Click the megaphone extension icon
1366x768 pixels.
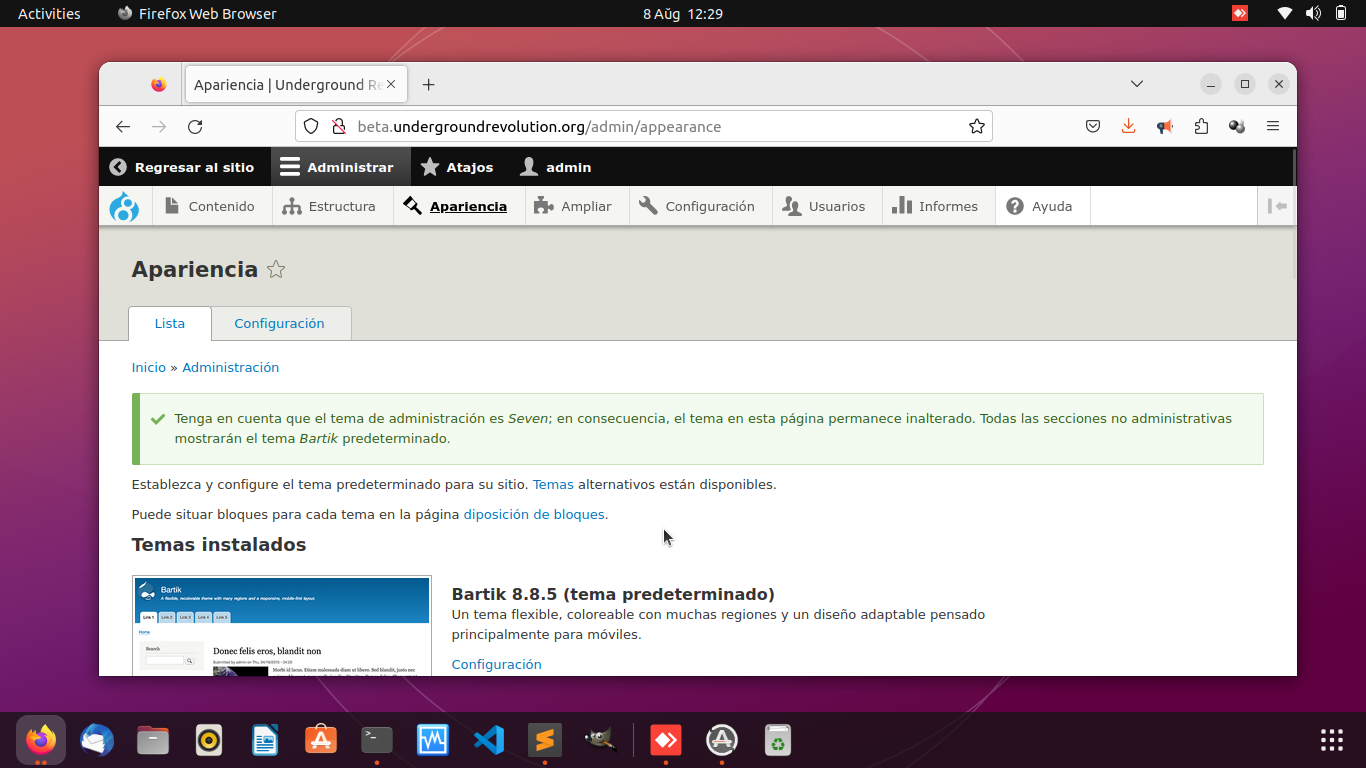click(x=1165, y=126)
